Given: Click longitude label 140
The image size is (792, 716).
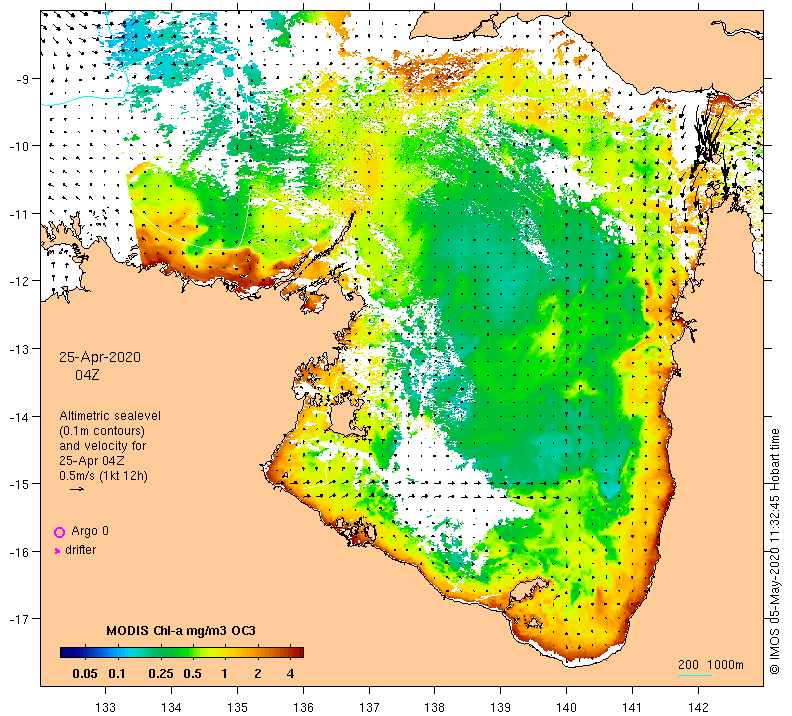Looking at the screenshot, I should coord(566,707).
